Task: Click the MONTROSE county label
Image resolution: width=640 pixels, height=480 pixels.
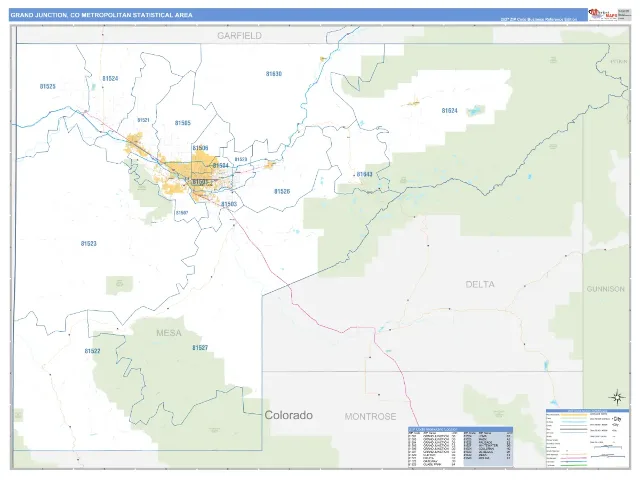Action: [370, 416]
